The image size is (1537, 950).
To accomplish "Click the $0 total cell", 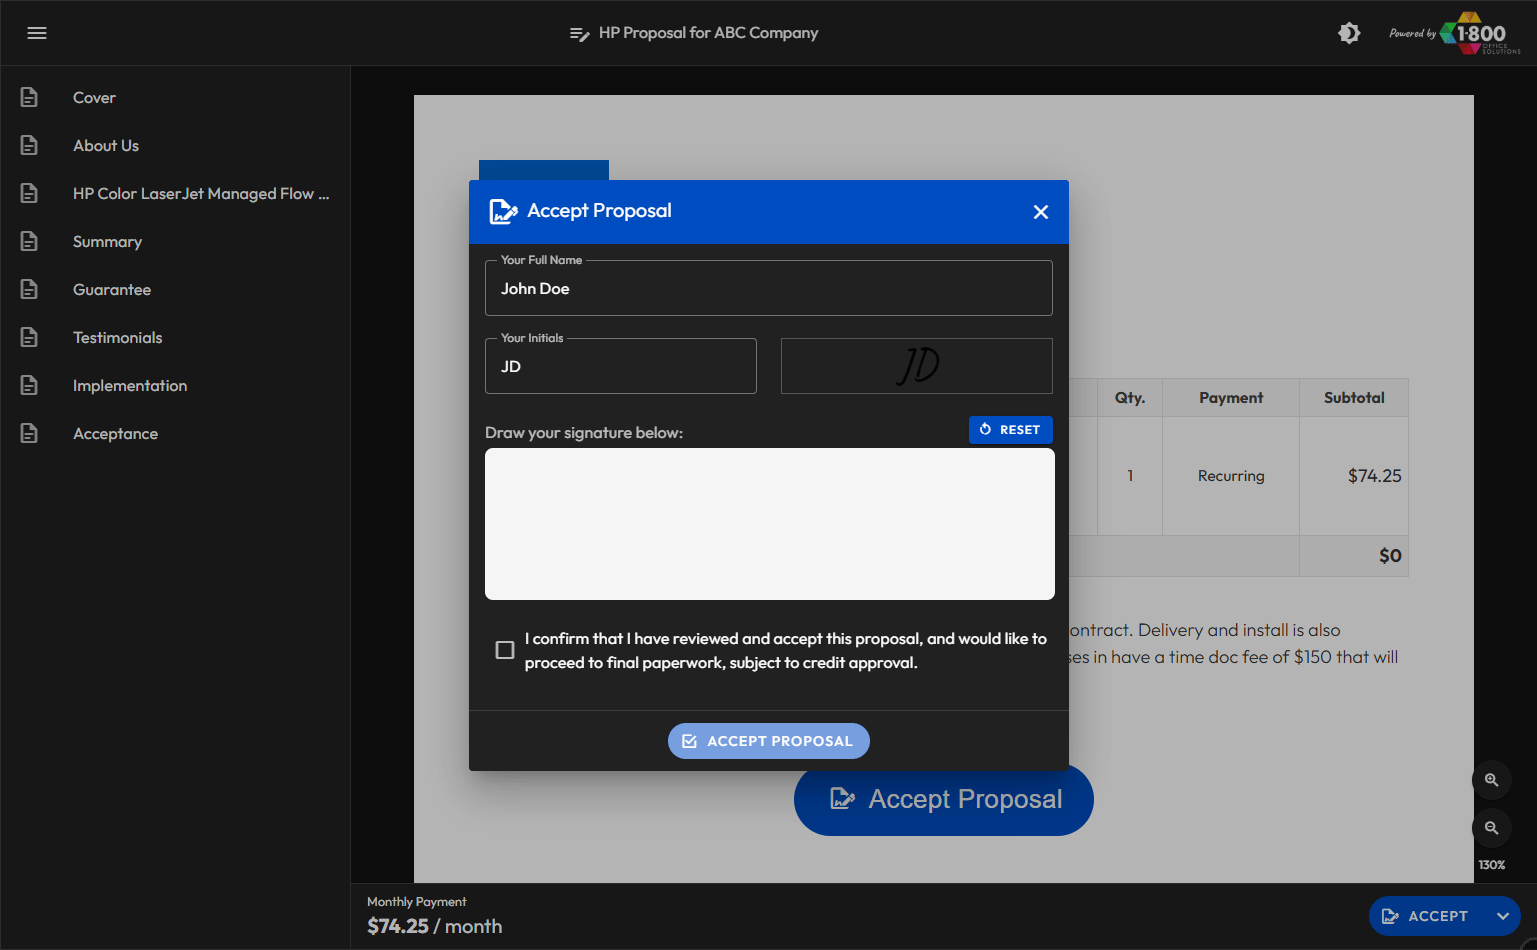I will pyautogui.click(x=1354, y=556).
